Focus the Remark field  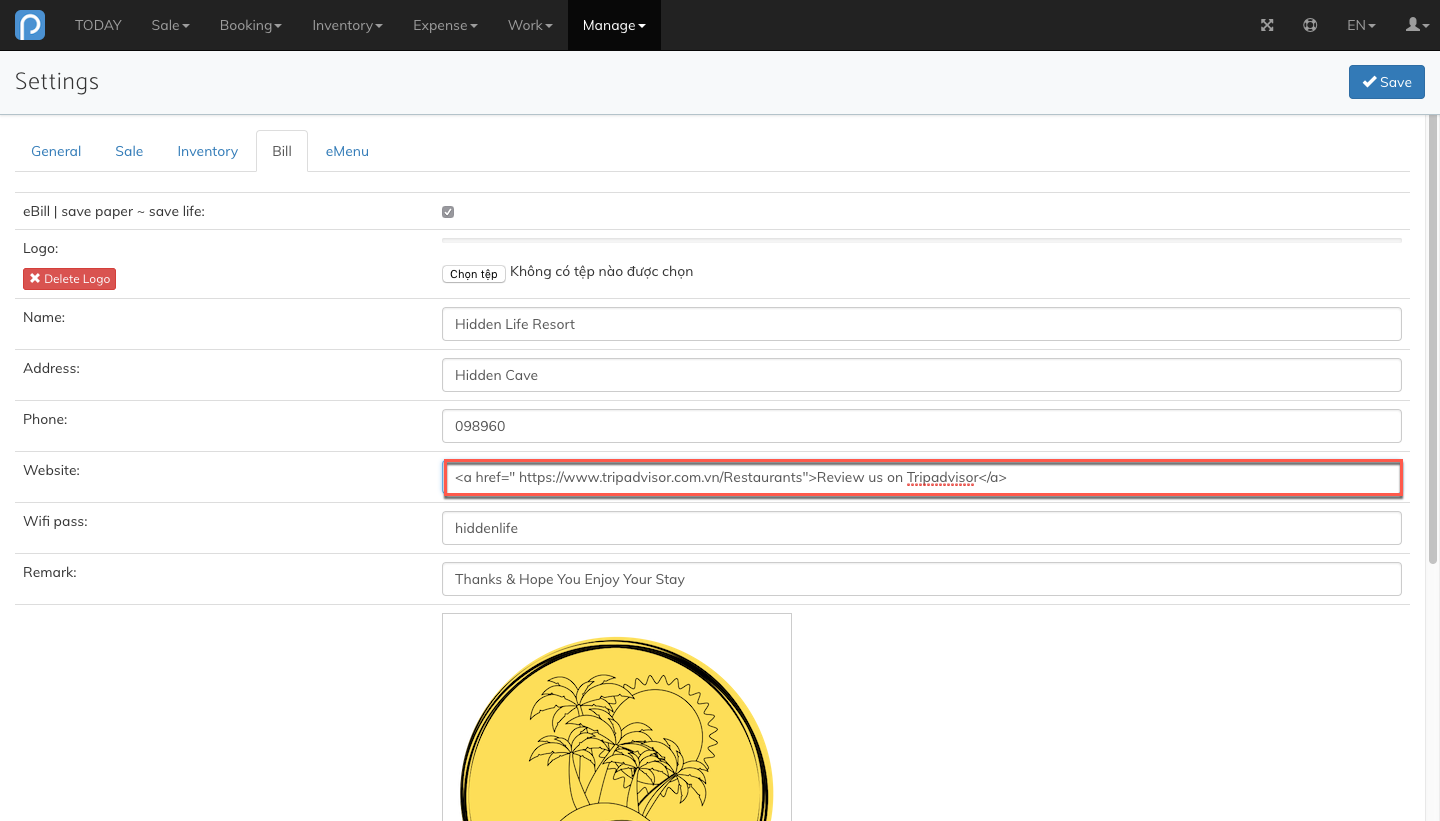coord(921,579)
